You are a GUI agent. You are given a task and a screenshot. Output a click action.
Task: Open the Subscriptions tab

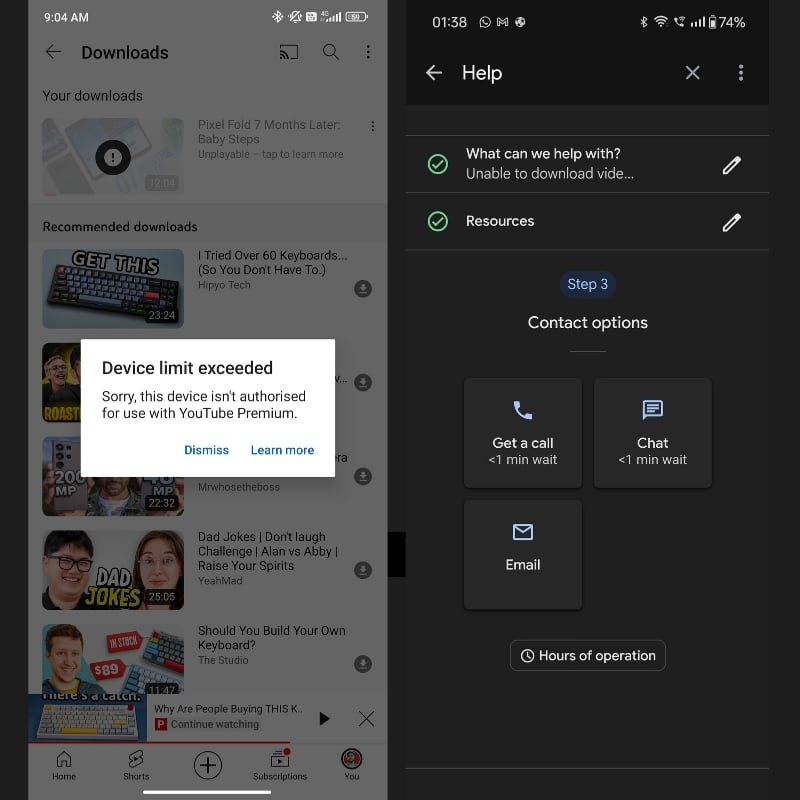(280, 765)
